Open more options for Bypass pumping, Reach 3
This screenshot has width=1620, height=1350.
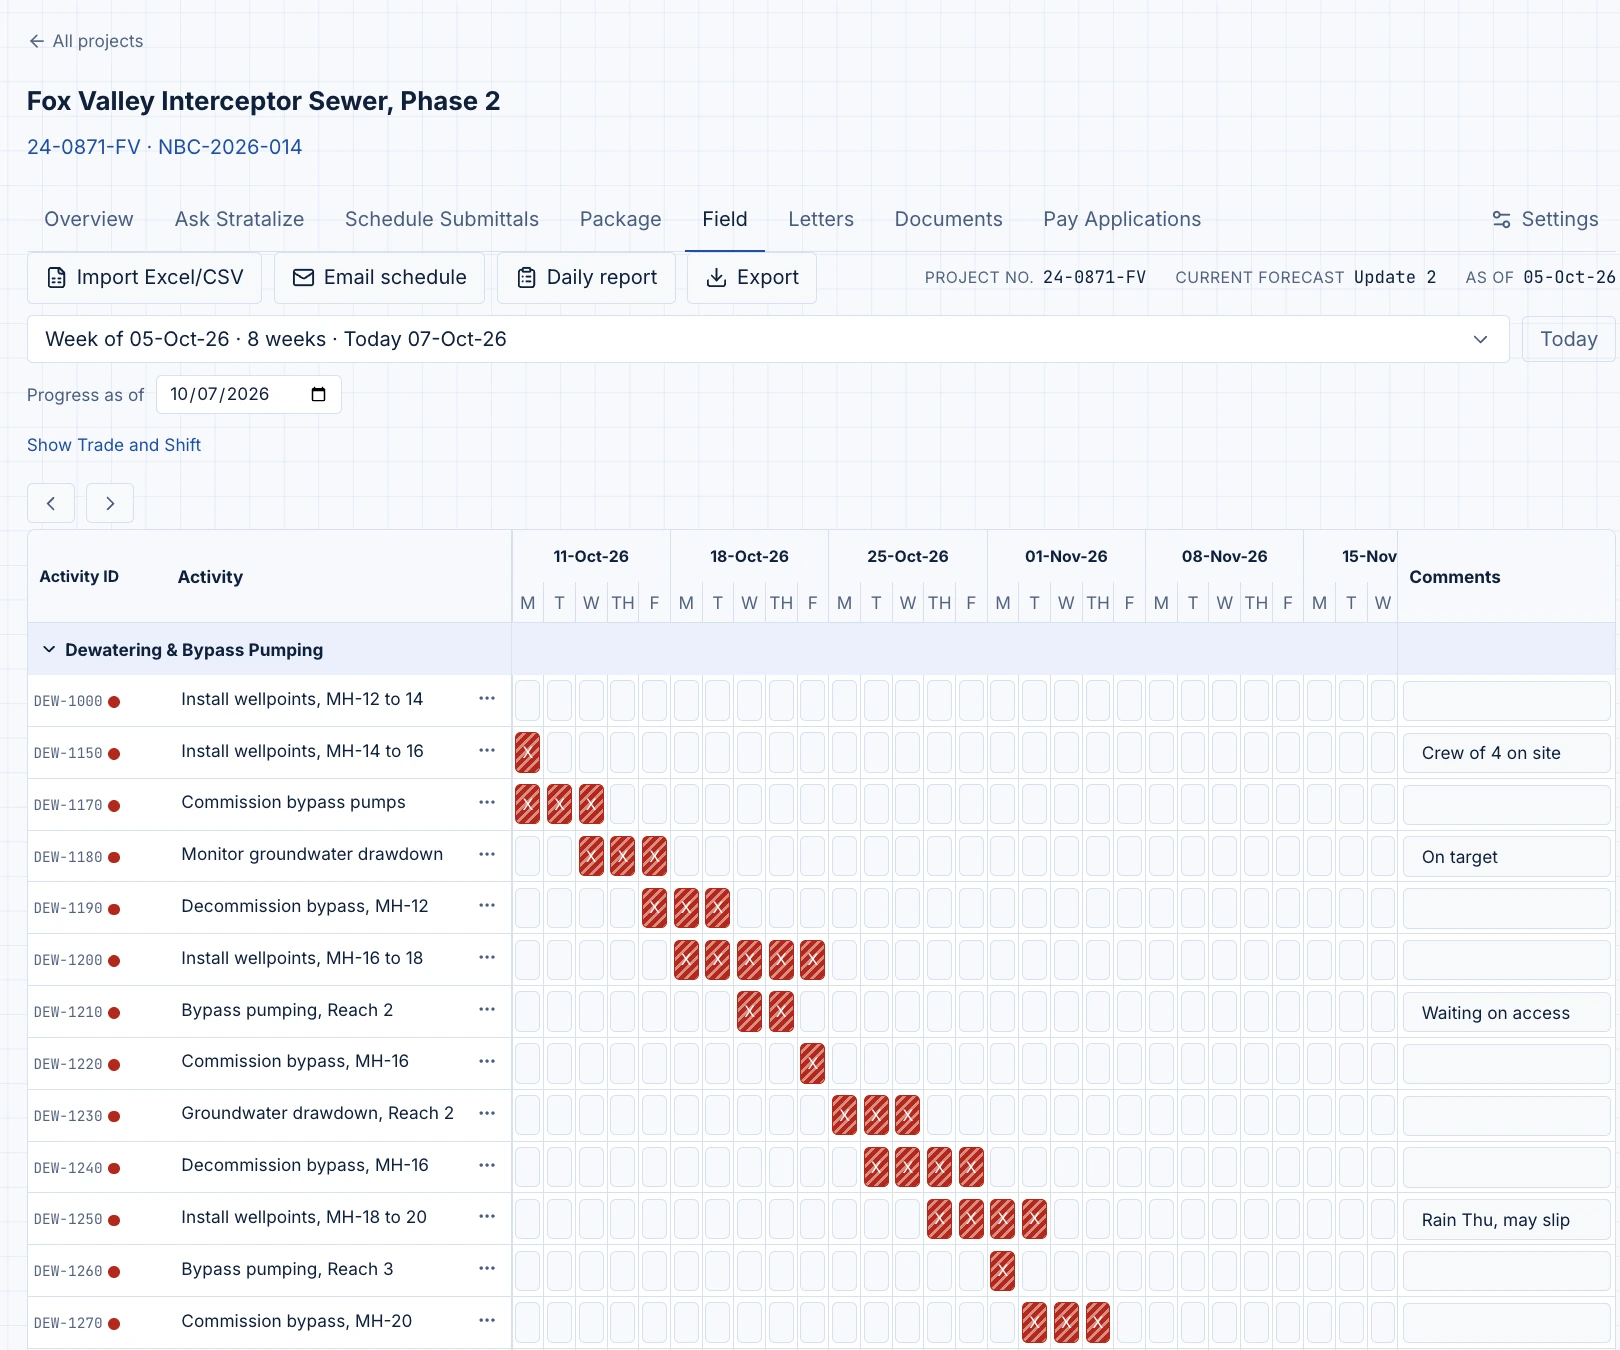point(487,1268)
